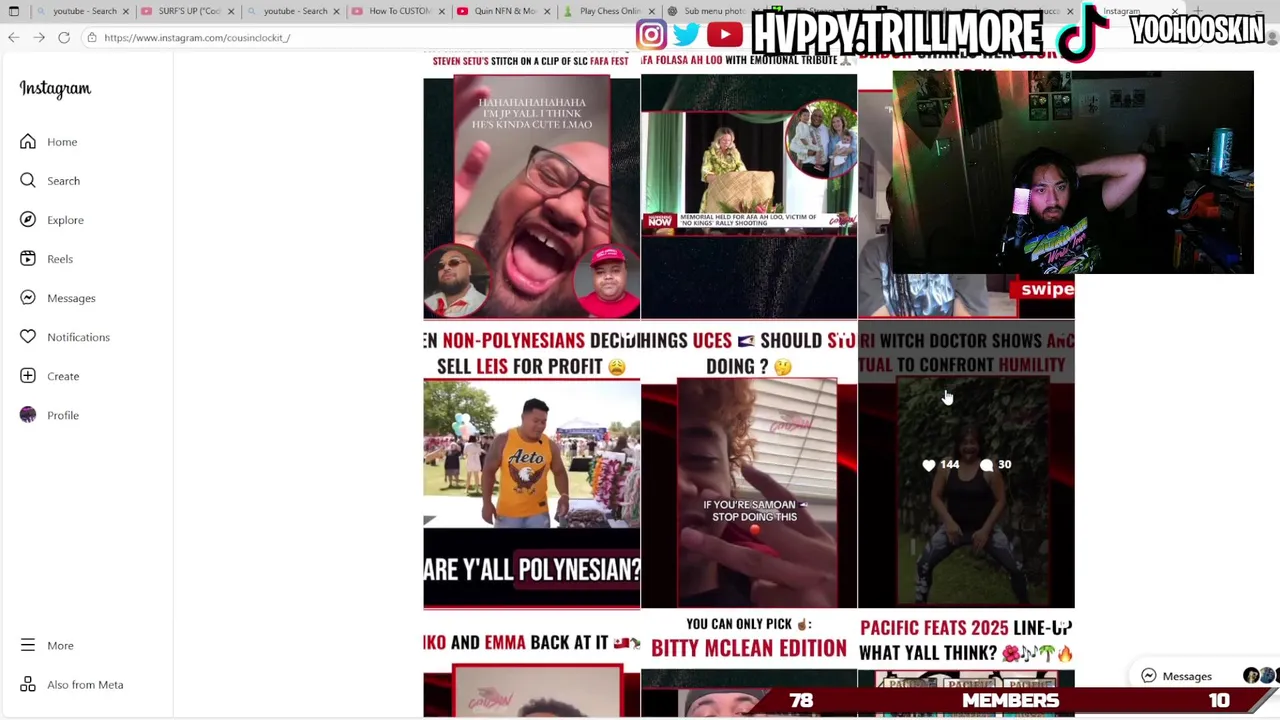The image size is (1280, 720).
Task: Click the tab actions icon in the browser's top-left corner
Action: click(x=13, y=11)
